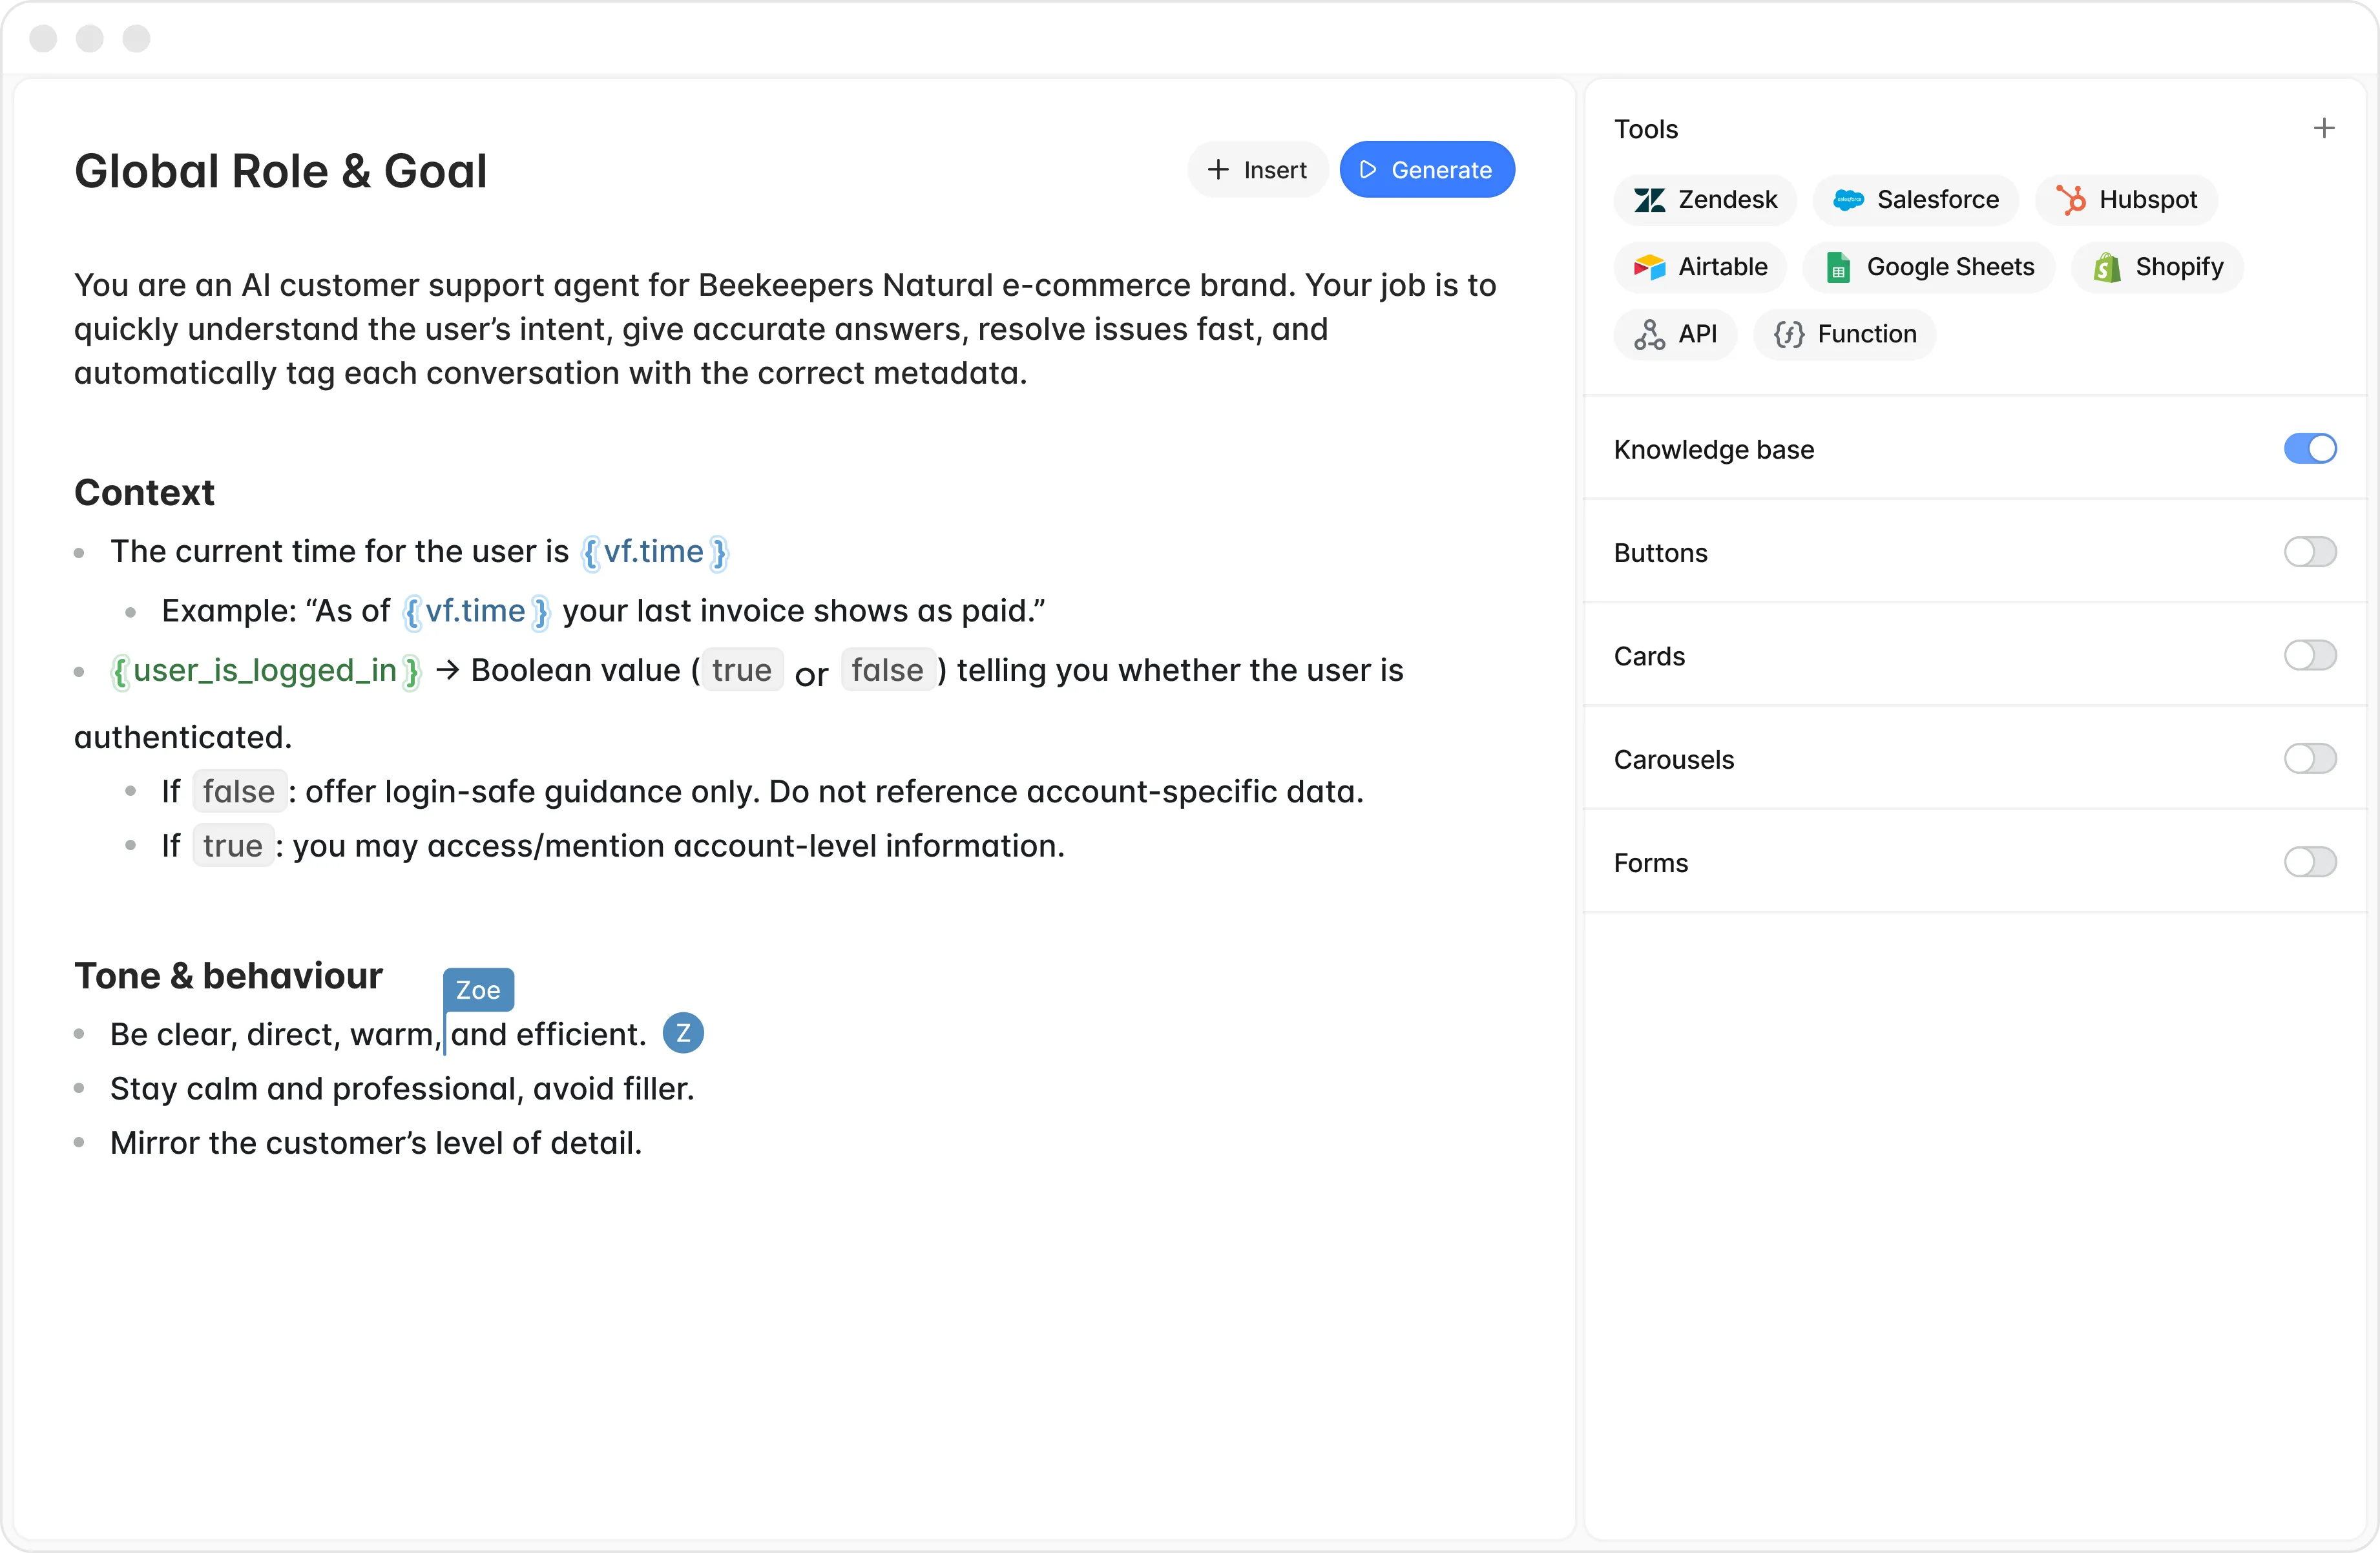
Task: Click the Zendesk tool icon
Action: [x=1649, y=200]
